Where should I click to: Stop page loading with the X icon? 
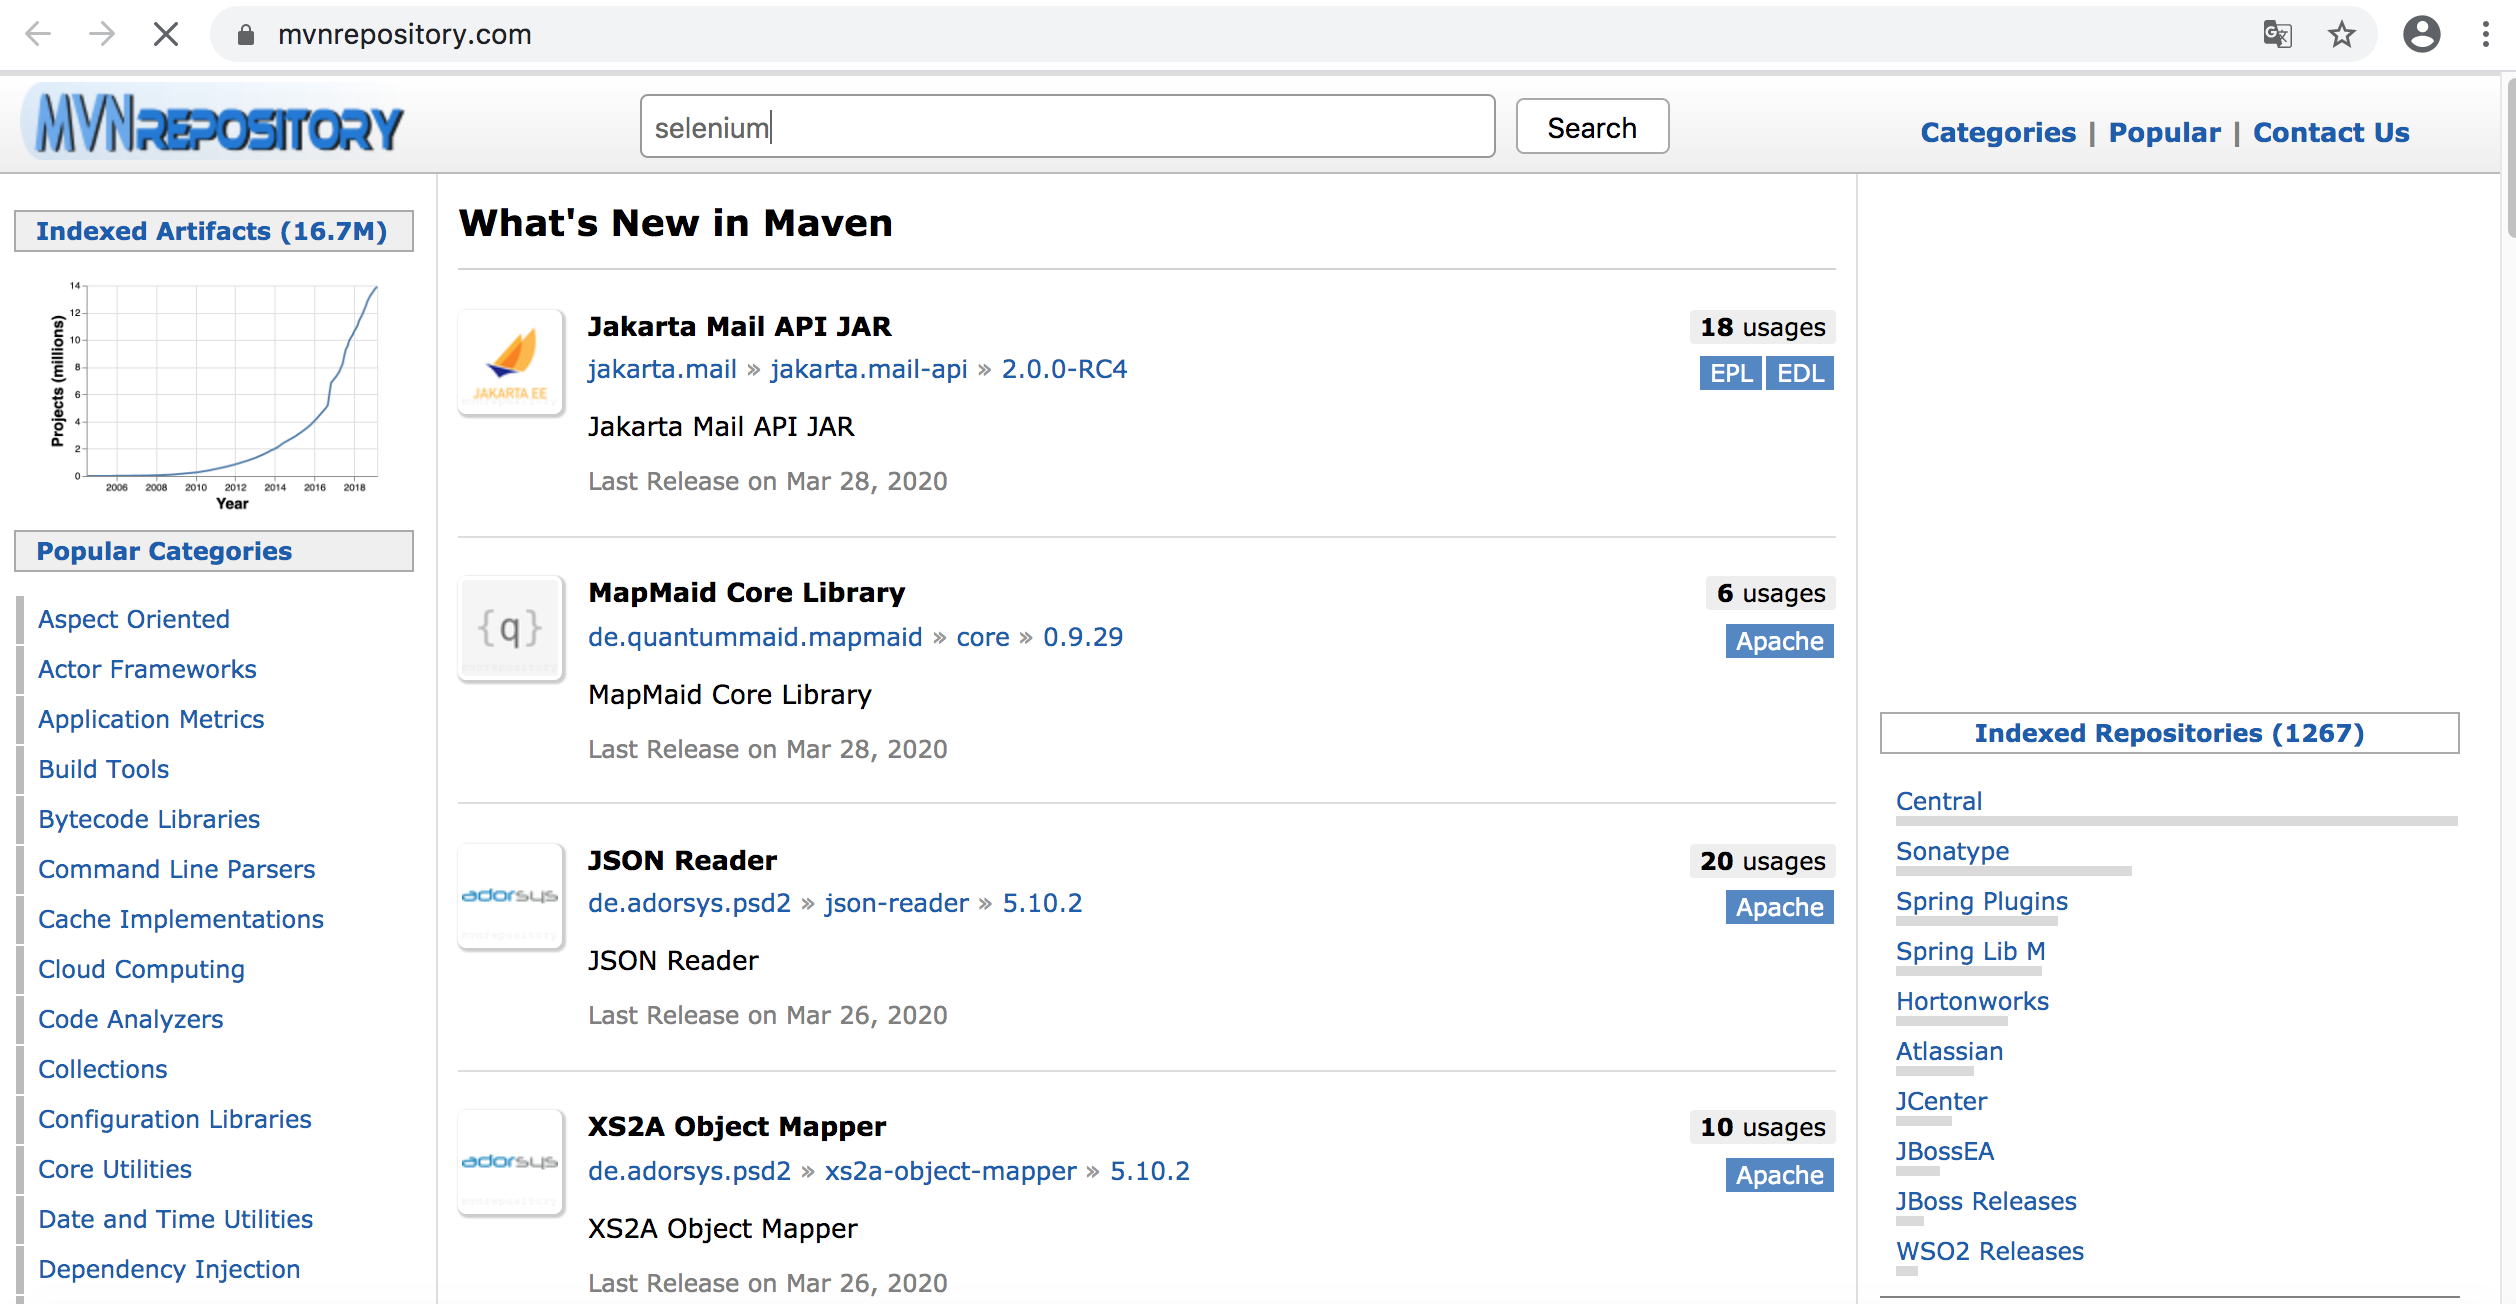[x=166, y=34]
